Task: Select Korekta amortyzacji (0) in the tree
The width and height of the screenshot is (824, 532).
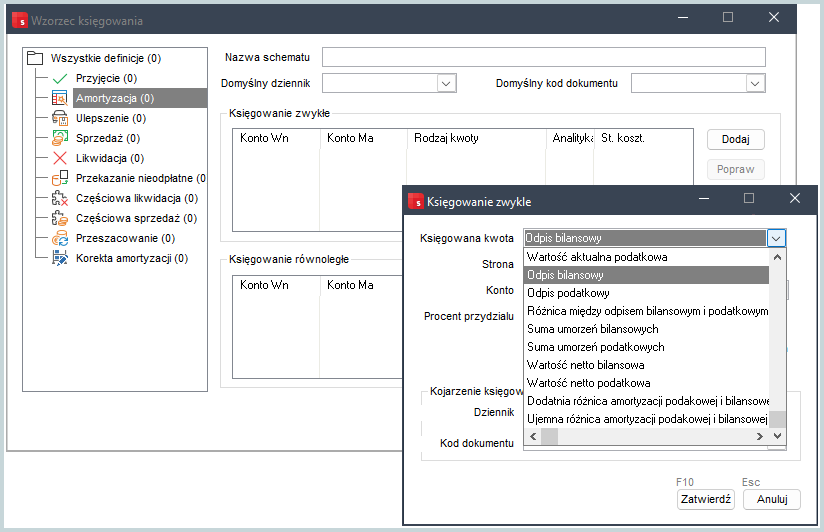Action: [x=132, y=258]
